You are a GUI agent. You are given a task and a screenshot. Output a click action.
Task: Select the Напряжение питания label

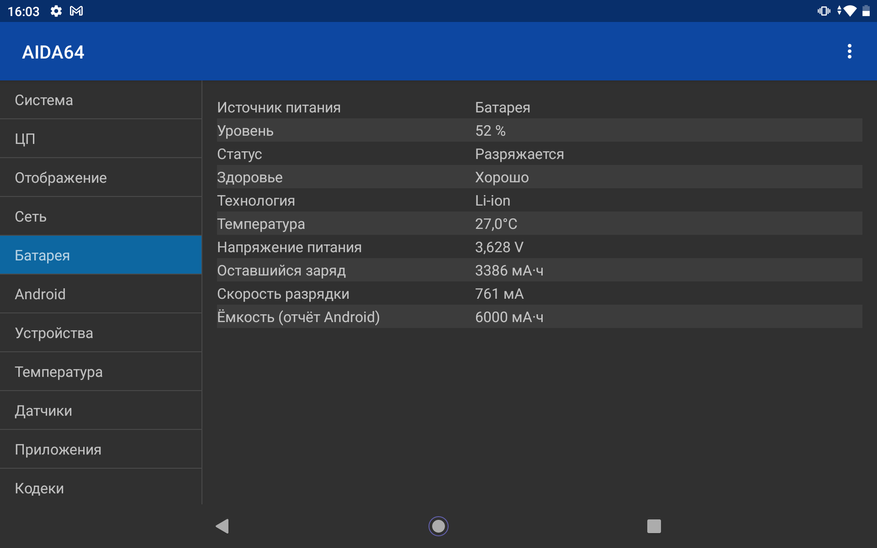click(289, 247)
